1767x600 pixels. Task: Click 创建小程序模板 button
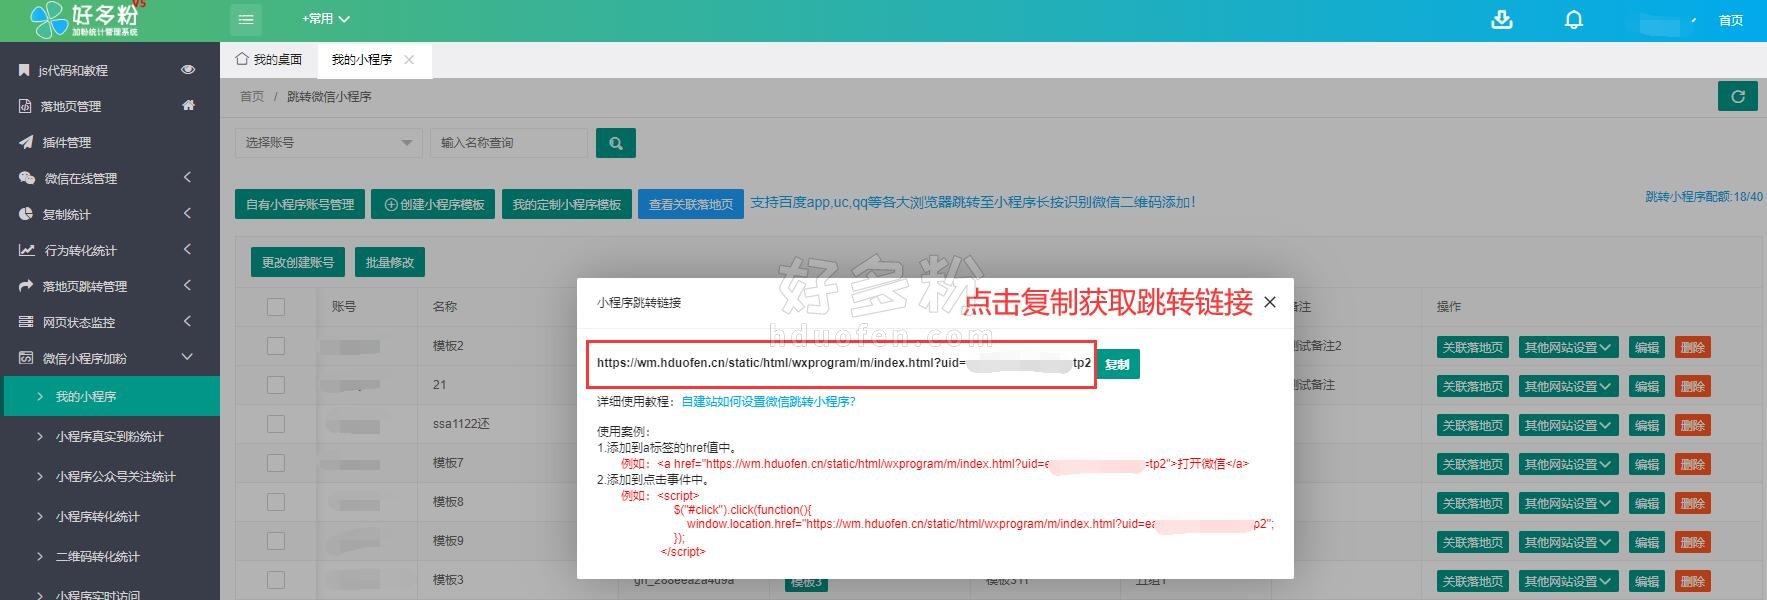[434, 204]
